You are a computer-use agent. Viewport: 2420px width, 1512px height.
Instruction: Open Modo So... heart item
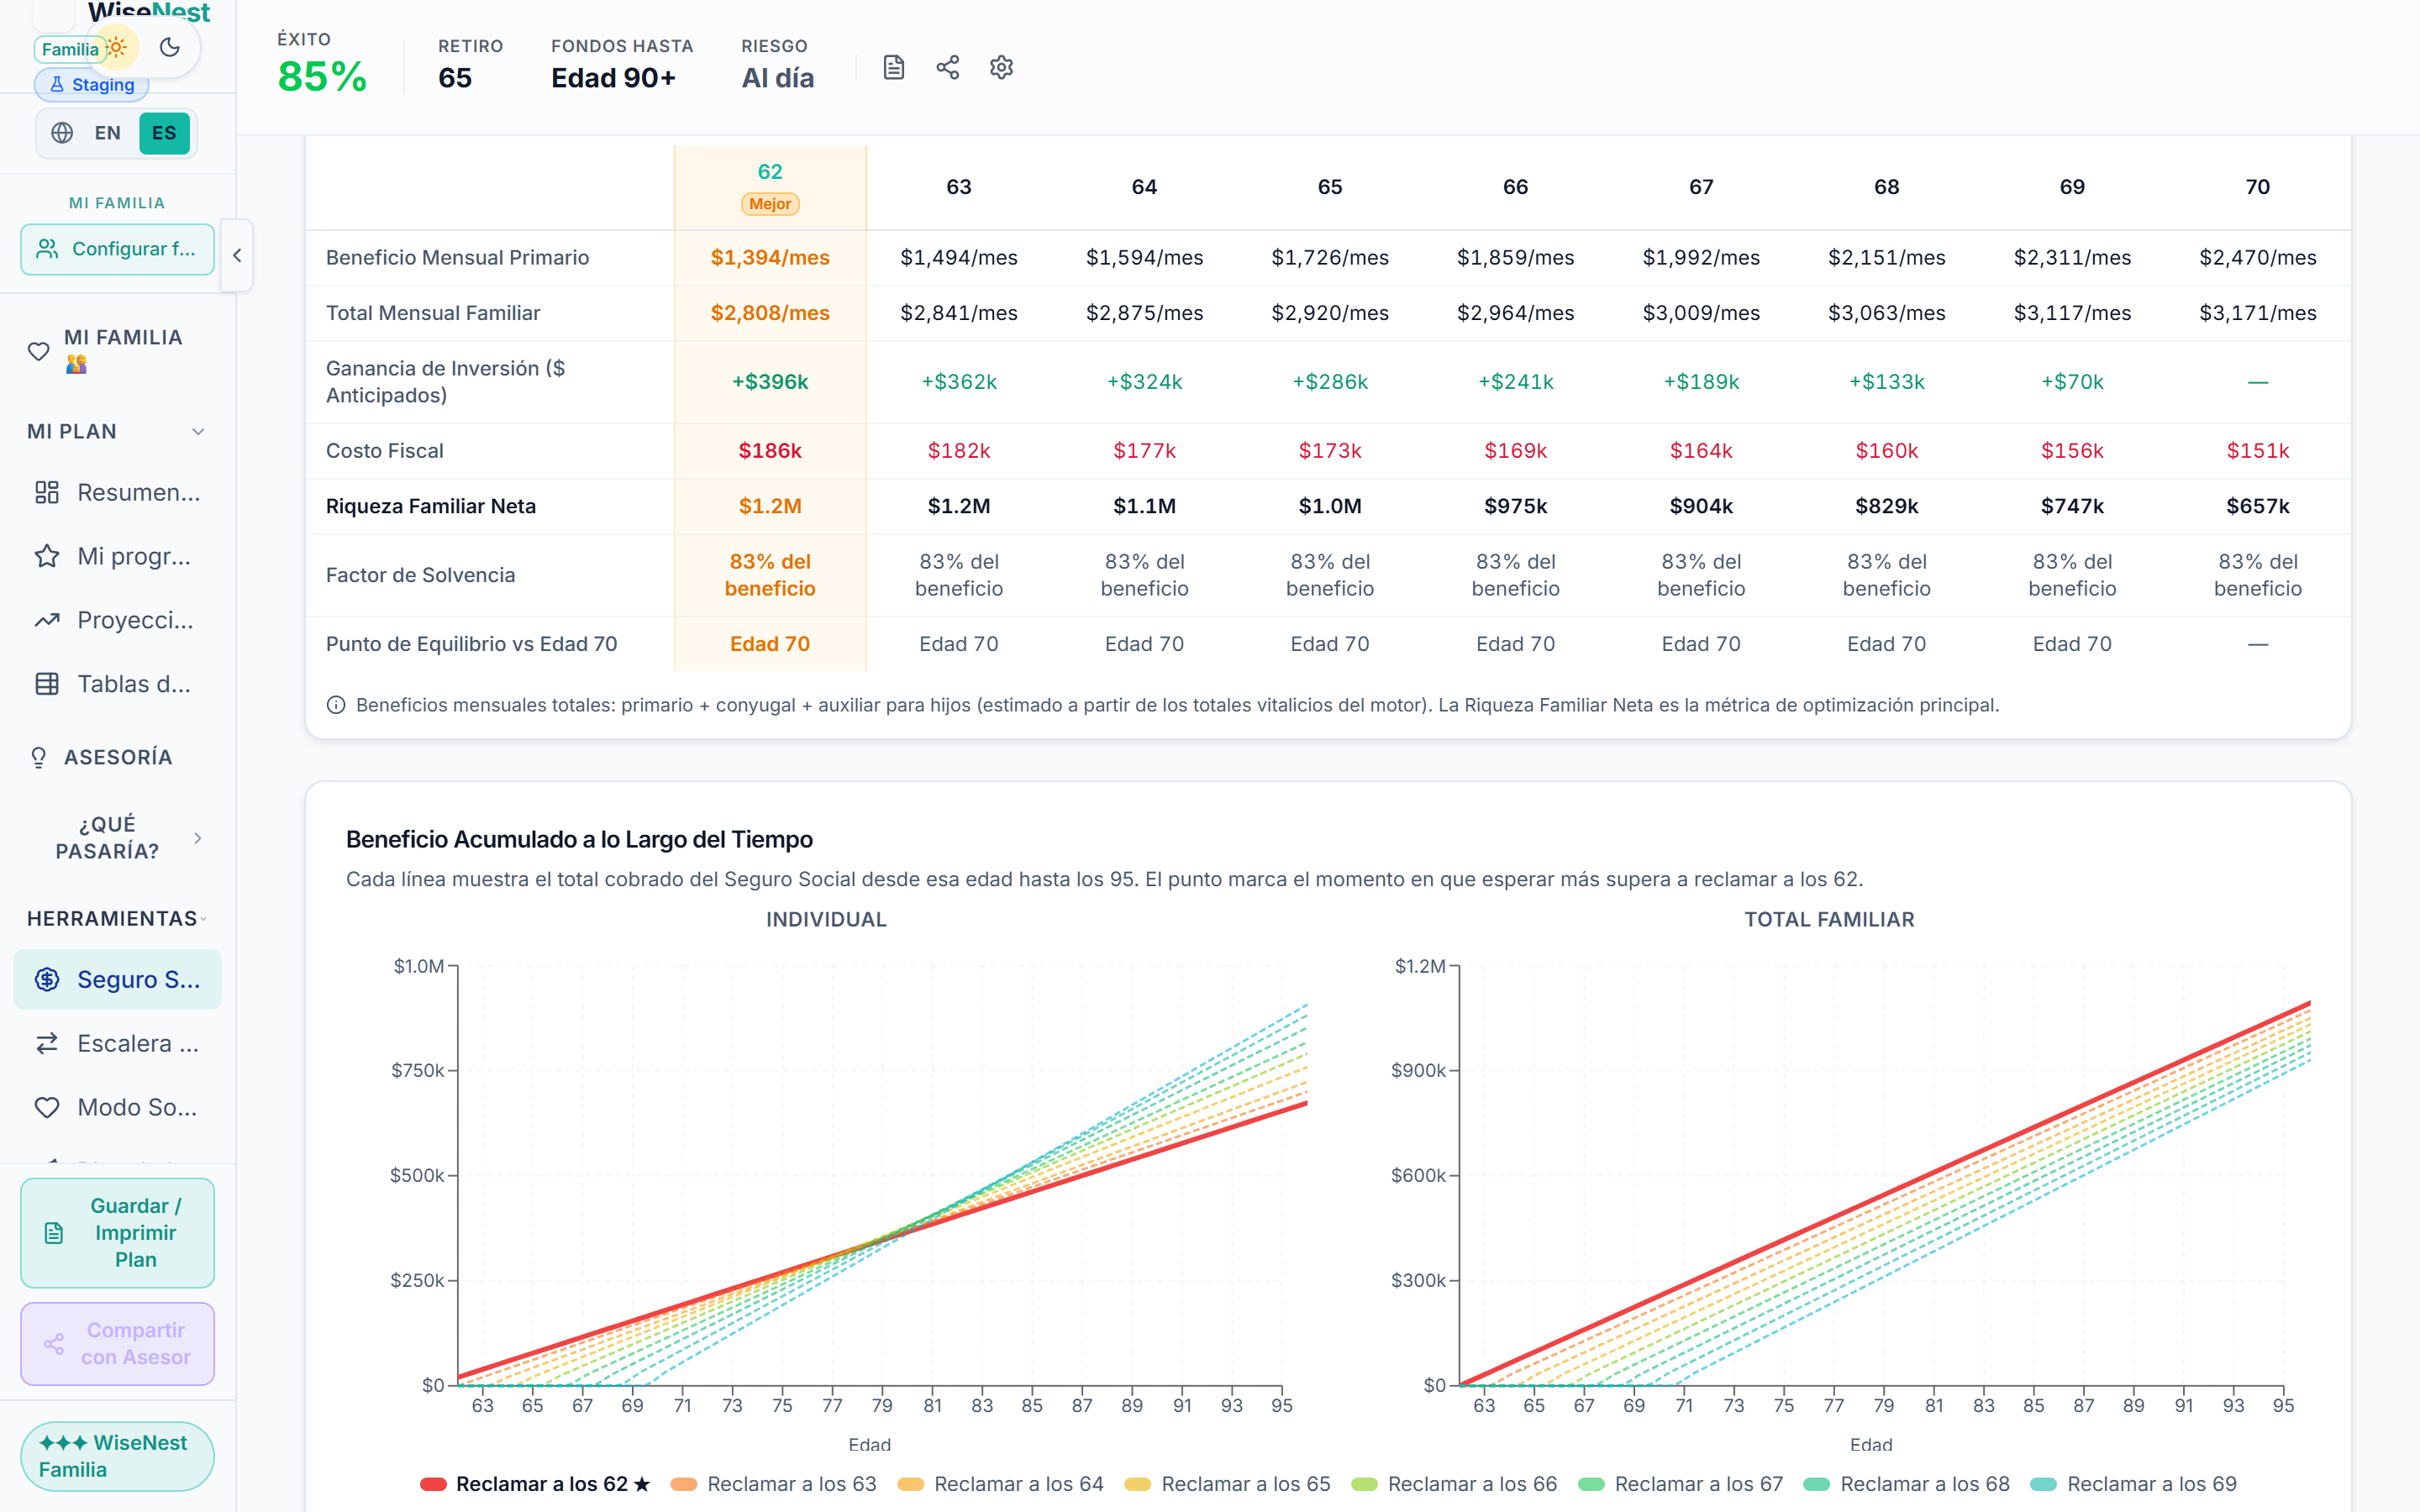[x=117, y=1107]
